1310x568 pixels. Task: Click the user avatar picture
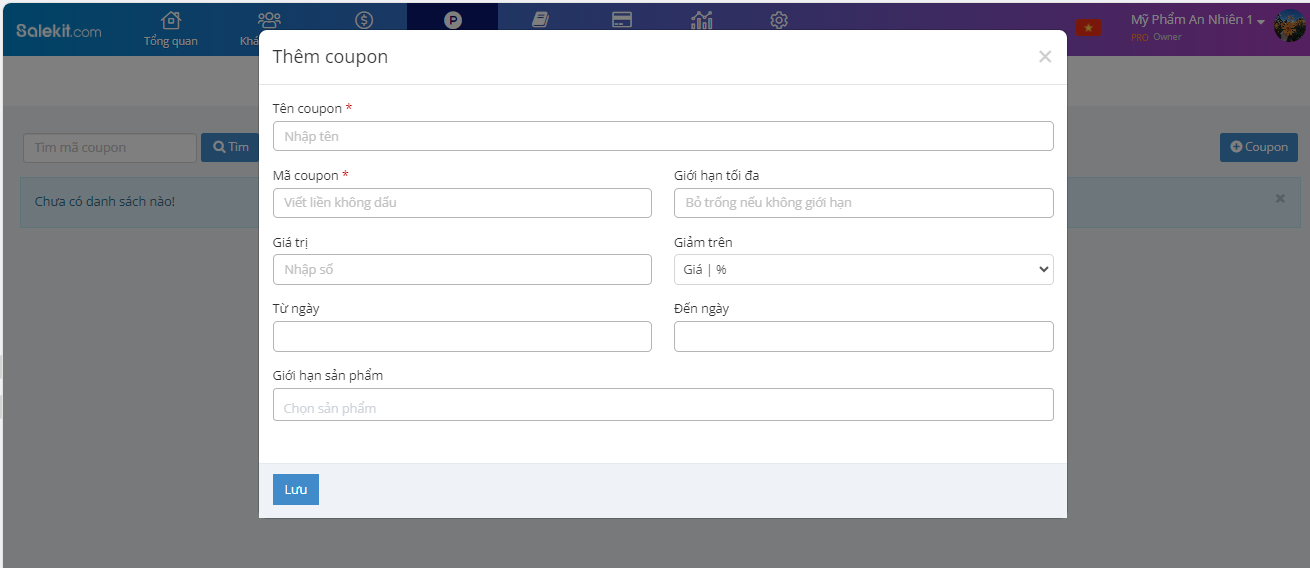coord(1289,26)
